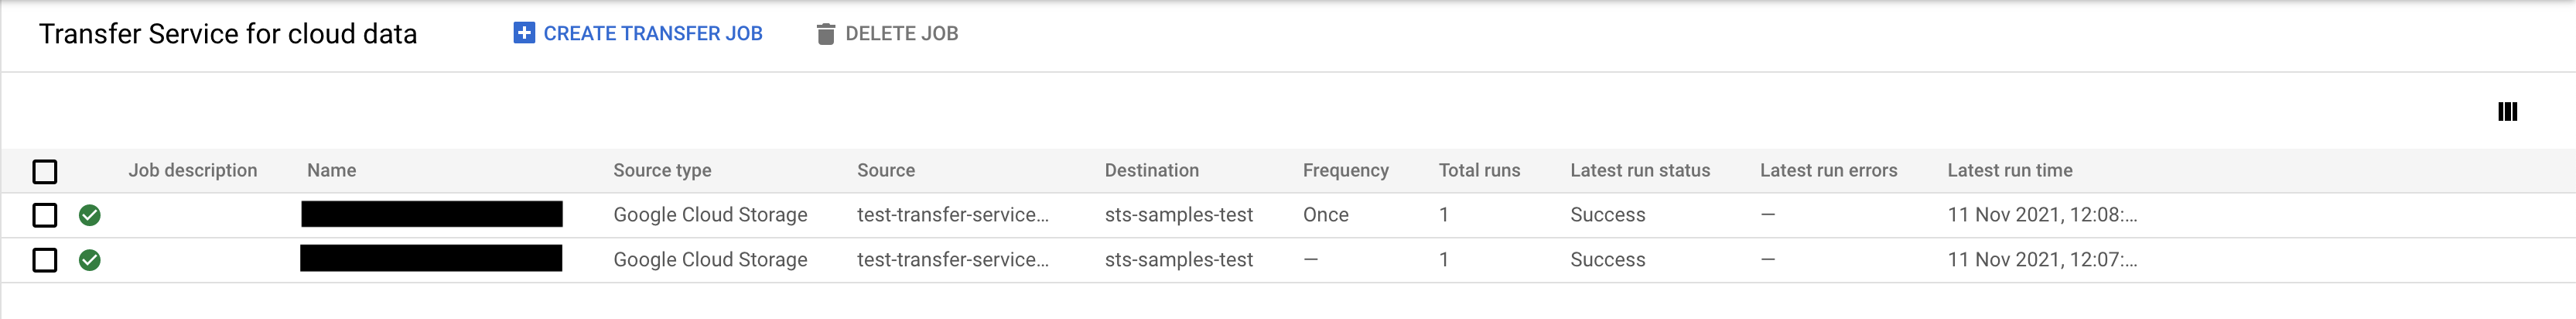Screen dimensions: 2576x319
Task: Click green success checkmark in first row
Action: pos(90,215)
